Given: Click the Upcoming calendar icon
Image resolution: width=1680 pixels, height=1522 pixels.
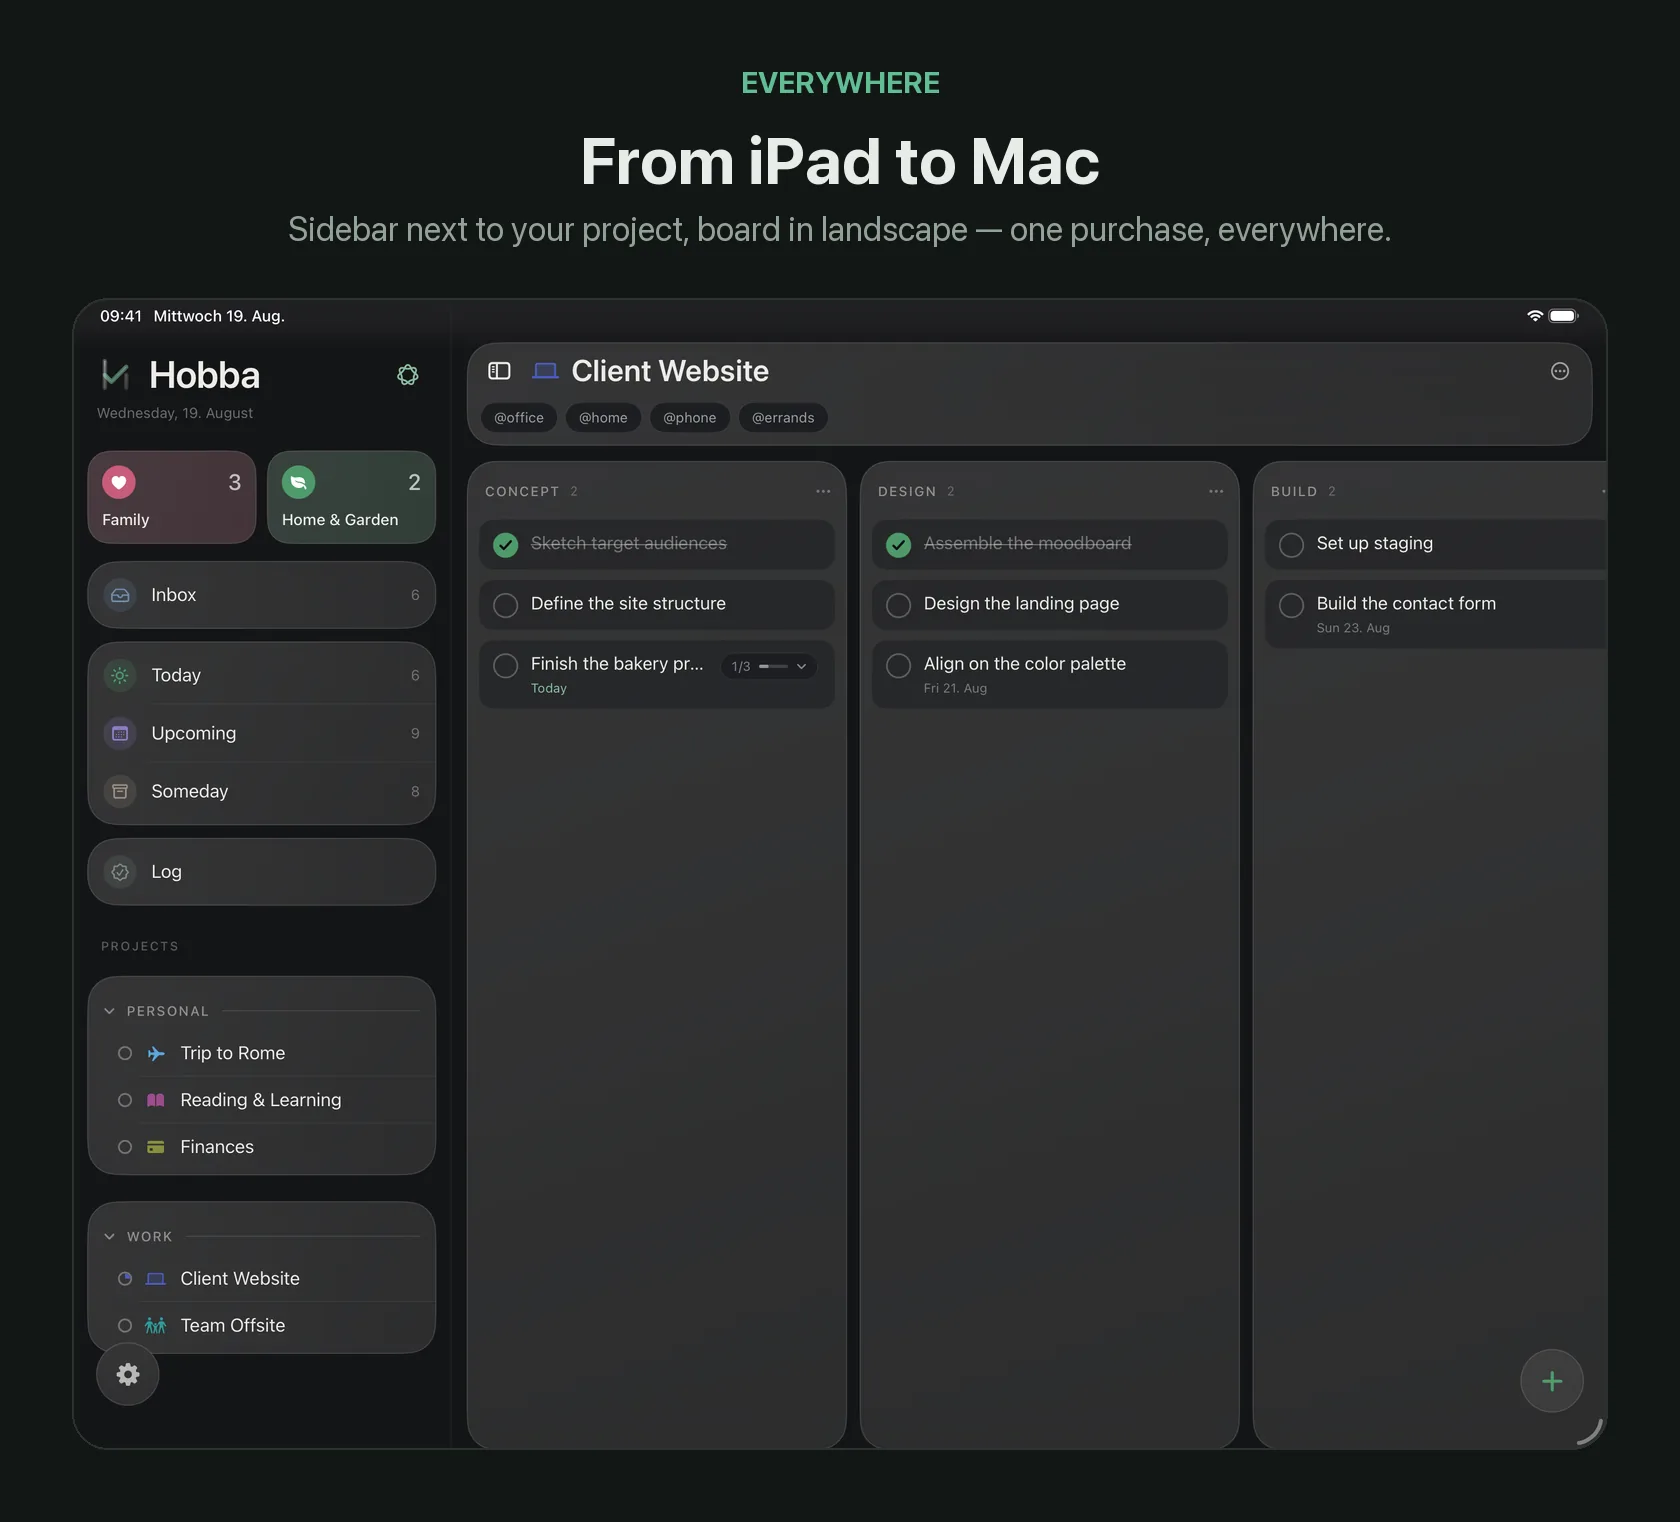Looking at the screenshot, I should pos(120,733).
